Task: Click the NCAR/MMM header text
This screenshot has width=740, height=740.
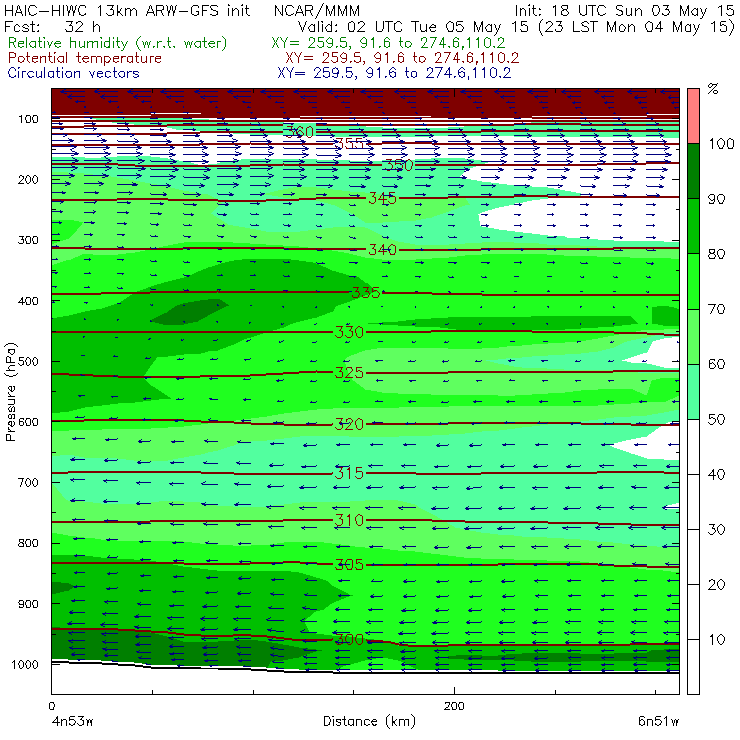Action: coord(317,11)
